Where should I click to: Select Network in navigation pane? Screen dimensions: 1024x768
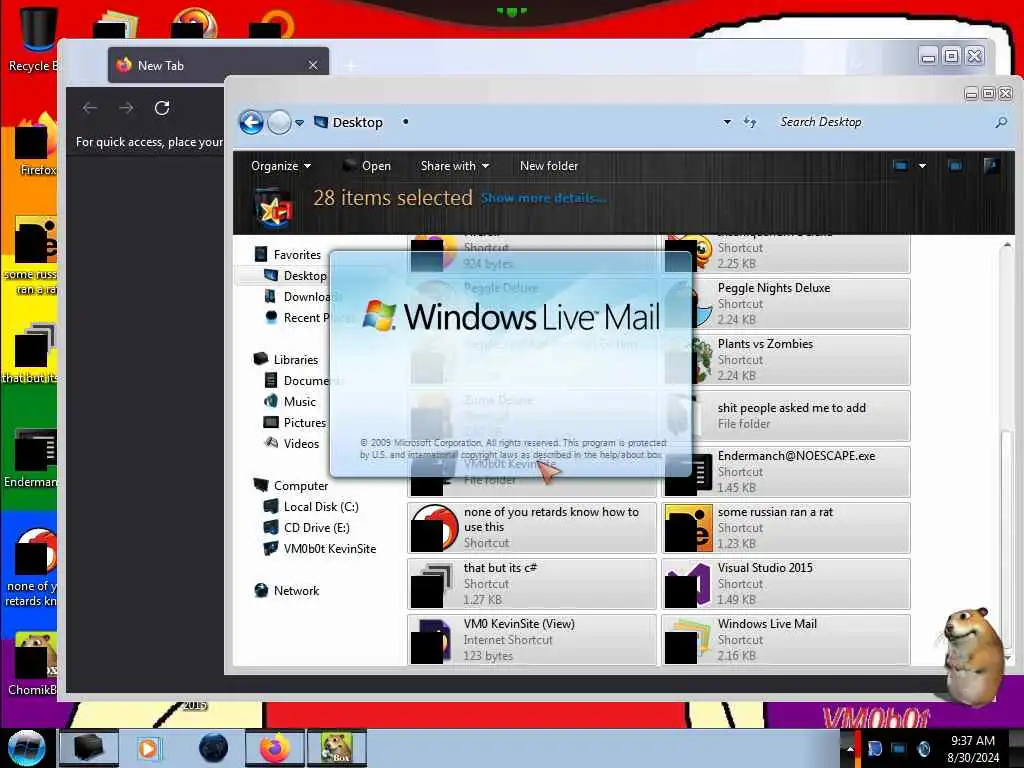[x=287, y=590]
